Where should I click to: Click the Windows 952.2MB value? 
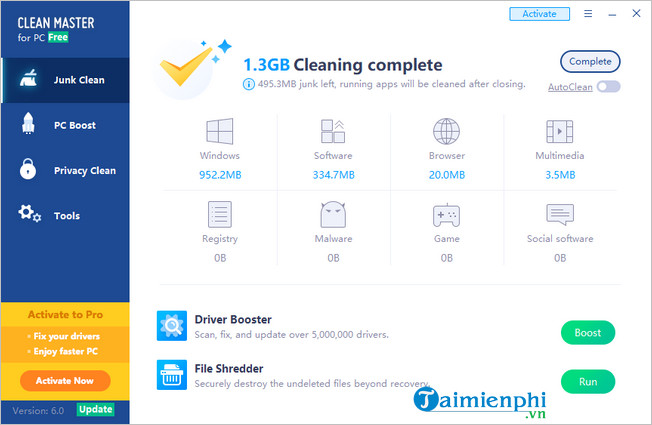tap(220, 175)
